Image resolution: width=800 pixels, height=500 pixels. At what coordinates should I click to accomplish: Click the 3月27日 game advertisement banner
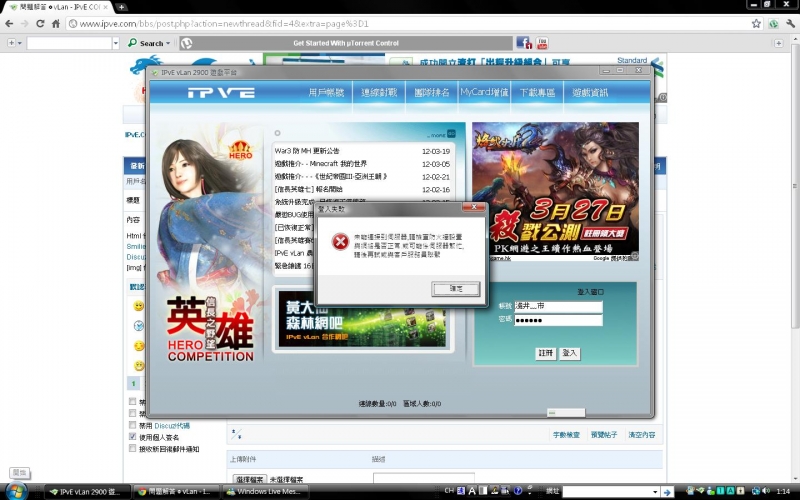click(x=555, y=191)
